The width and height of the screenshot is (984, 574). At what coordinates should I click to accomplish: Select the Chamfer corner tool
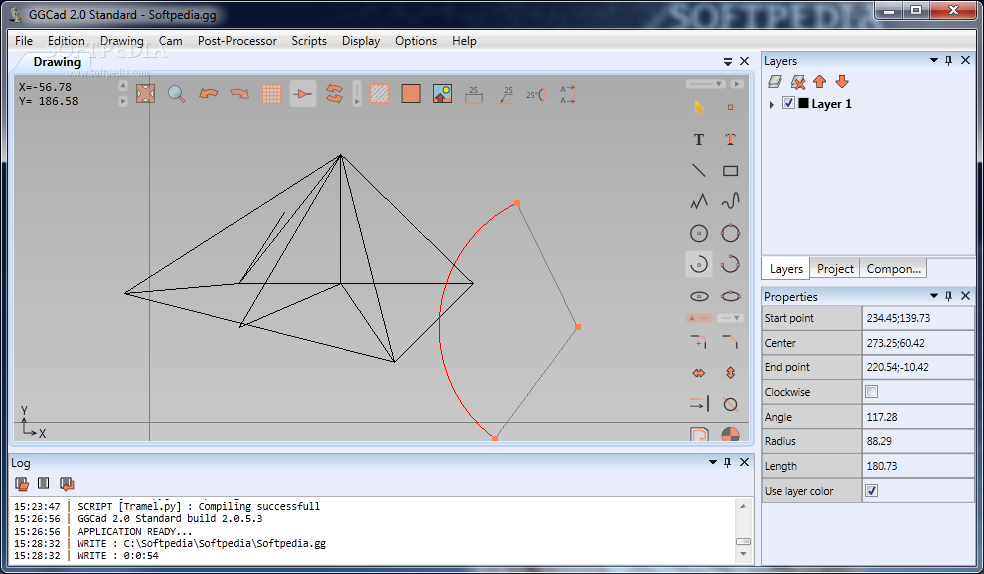(x=730, y=342)
